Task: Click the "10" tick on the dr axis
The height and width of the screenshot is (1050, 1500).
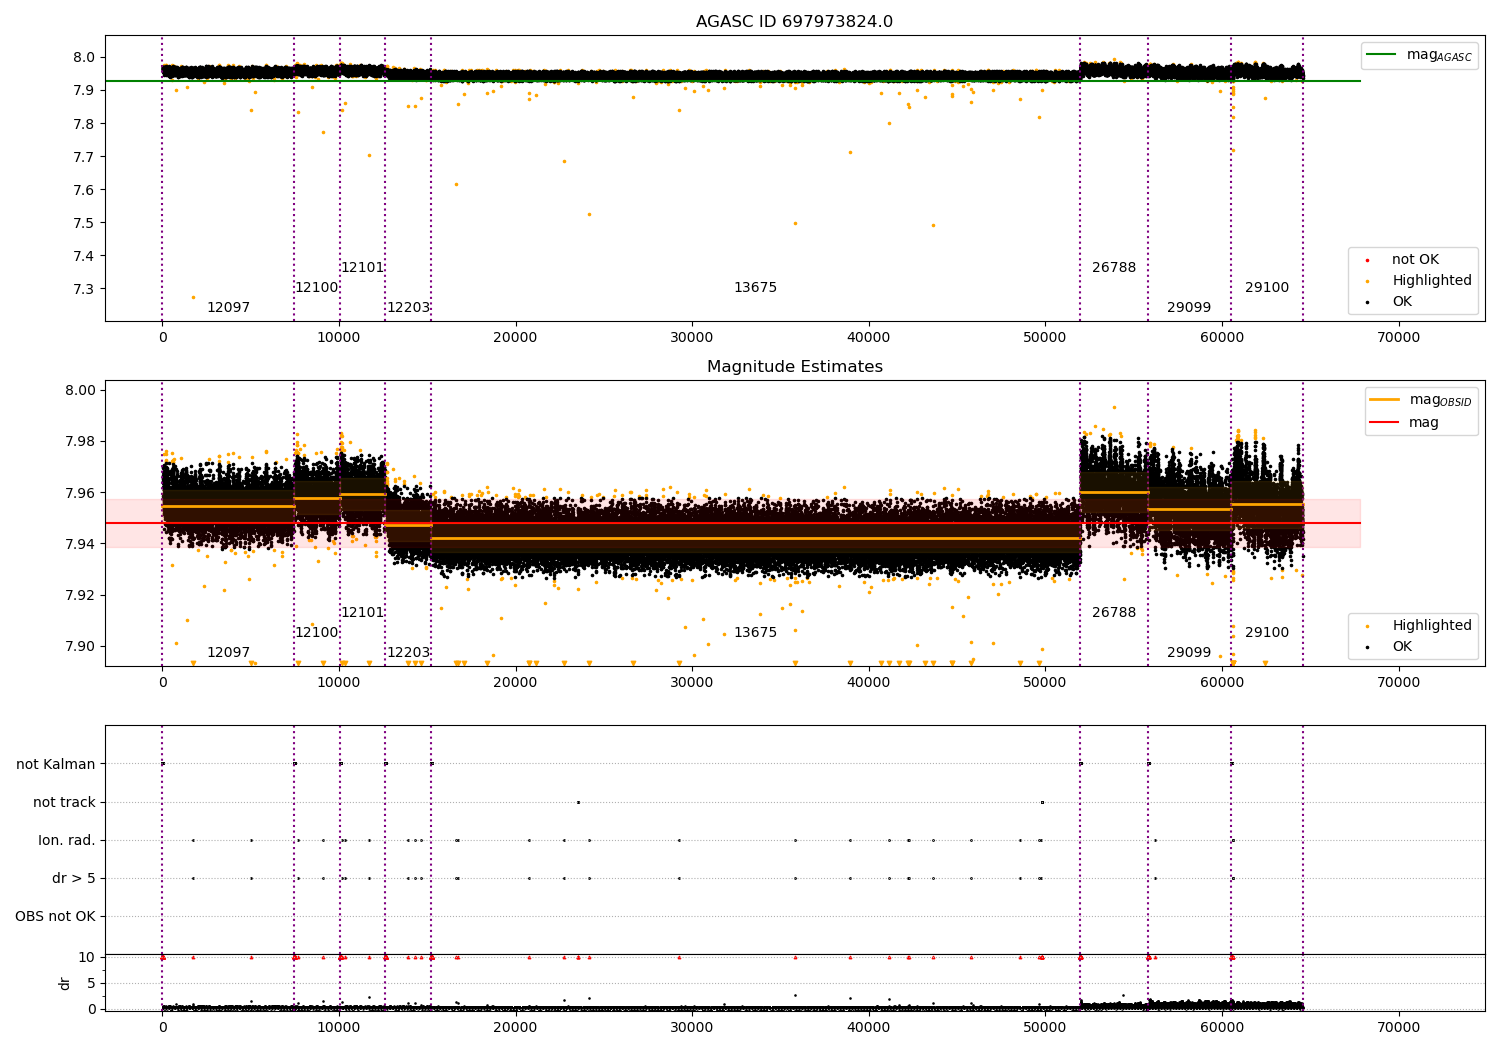Action: point(87,958)
